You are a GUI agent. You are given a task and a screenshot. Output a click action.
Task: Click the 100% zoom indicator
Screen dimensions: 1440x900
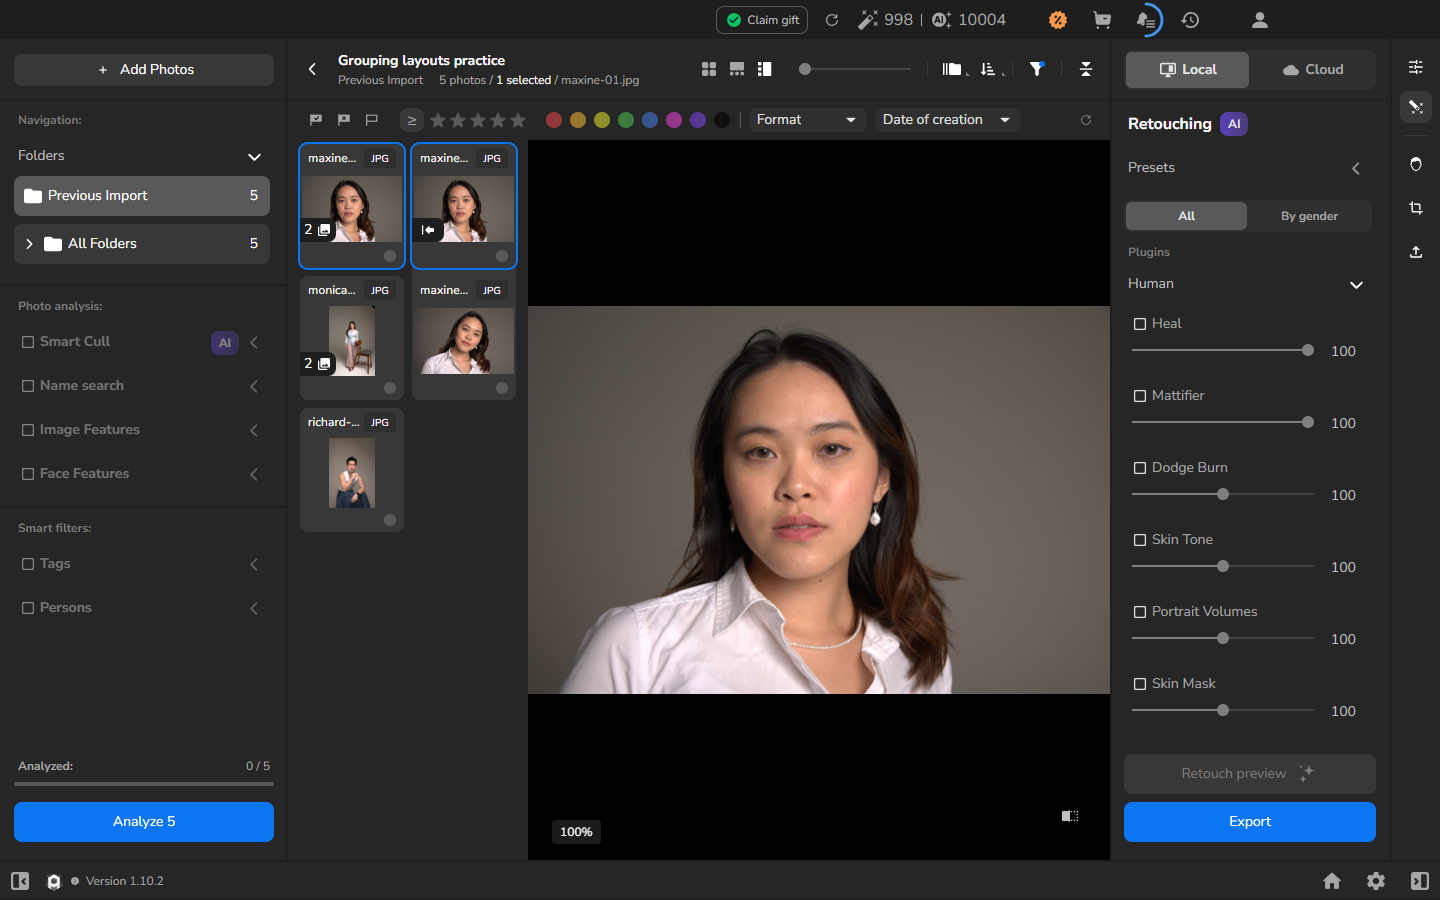576,832
